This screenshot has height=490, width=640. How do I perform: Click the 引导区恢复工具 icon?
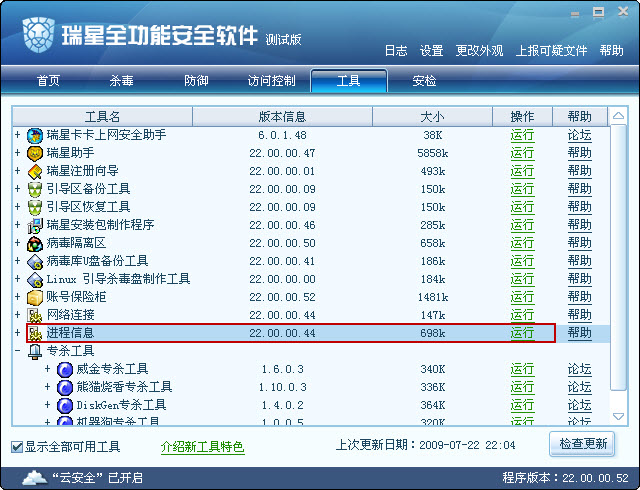coord(35,207)
